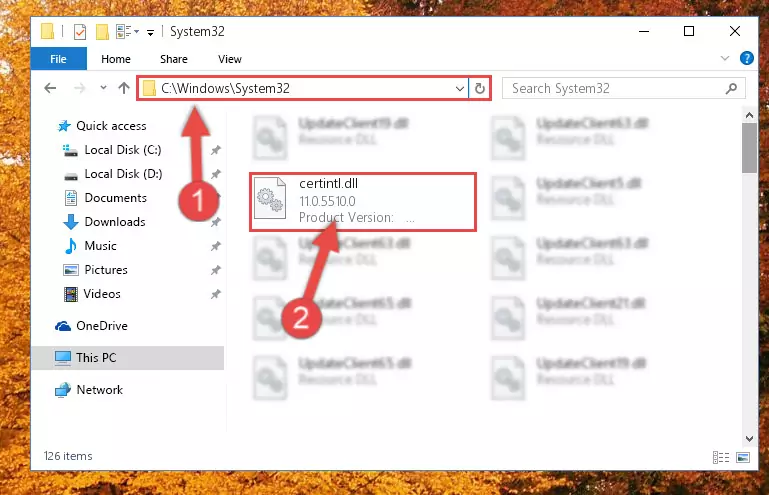Viewport: 769px width, 495px height.
Task: Open Explorer help via question mark icon
Action: click(746, 58)
